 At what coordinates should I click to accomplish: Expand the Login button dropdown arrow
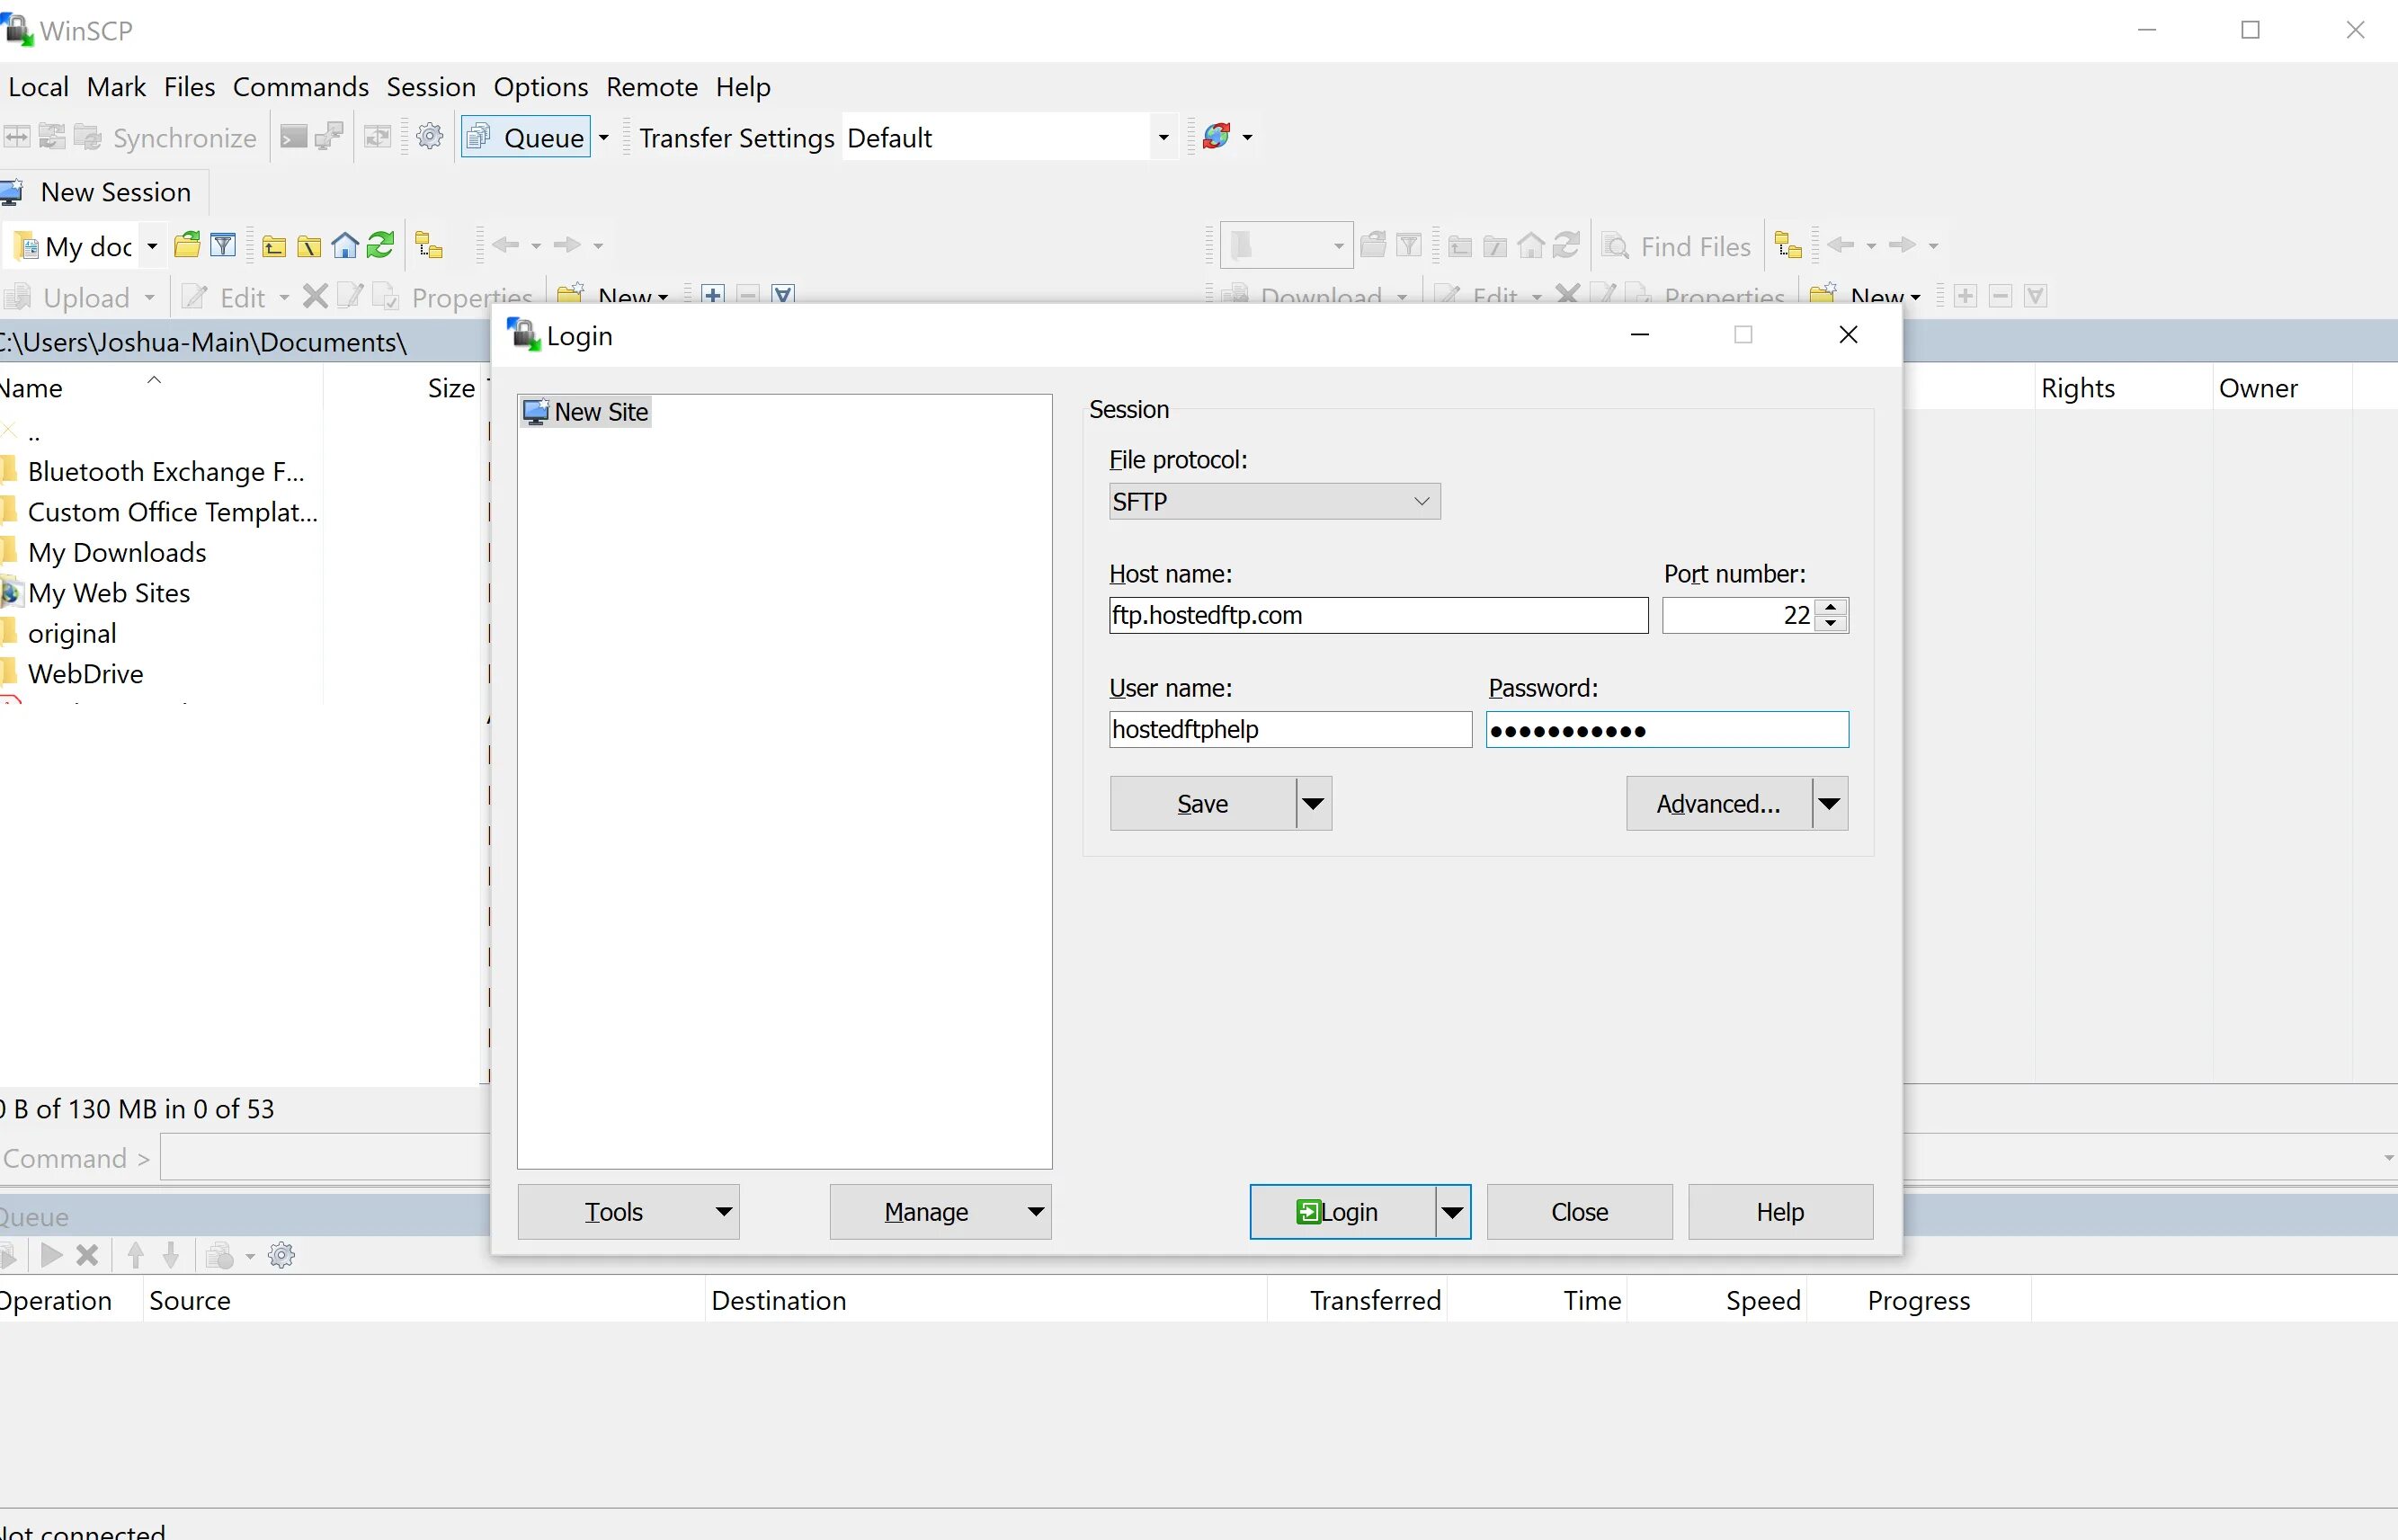click(1452, 1212)
